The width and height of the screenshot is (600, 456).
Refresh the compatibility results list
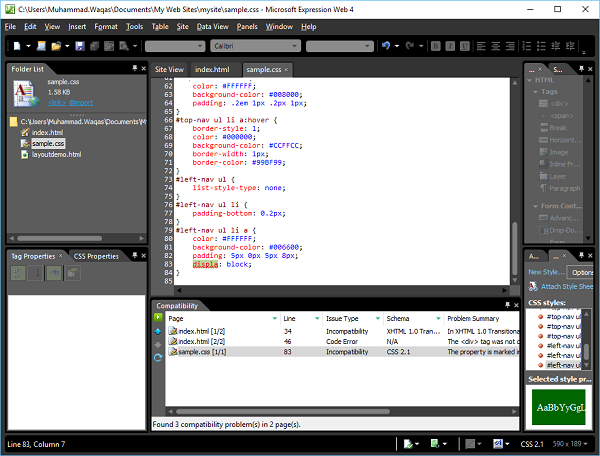158,357
